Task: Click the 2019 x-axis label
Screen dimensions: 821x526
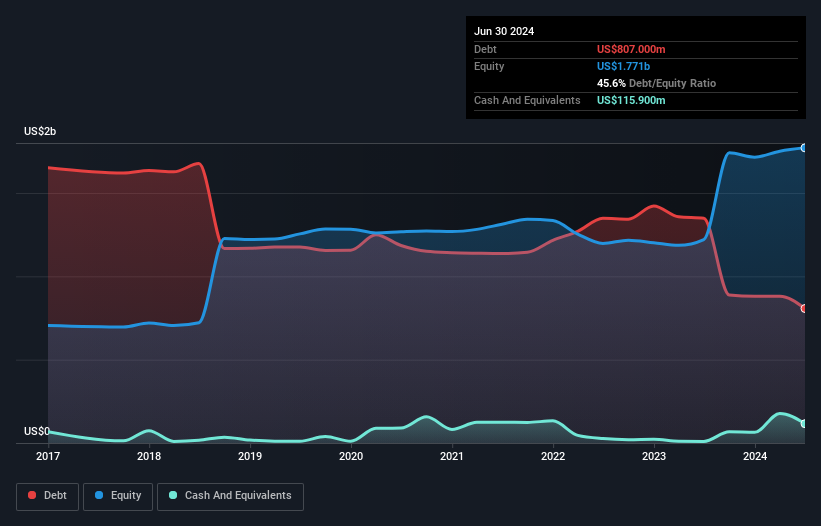Action: [x=250, y=456]
